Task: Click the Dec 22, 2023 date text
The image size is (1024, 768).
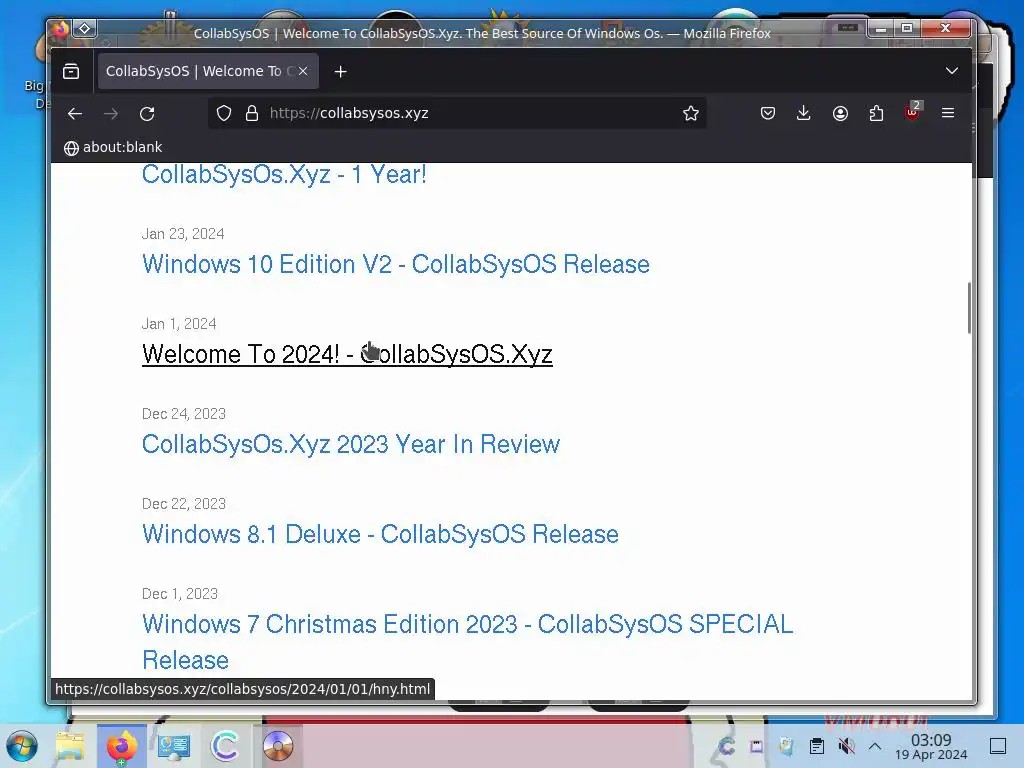Action: pos(184,504)
